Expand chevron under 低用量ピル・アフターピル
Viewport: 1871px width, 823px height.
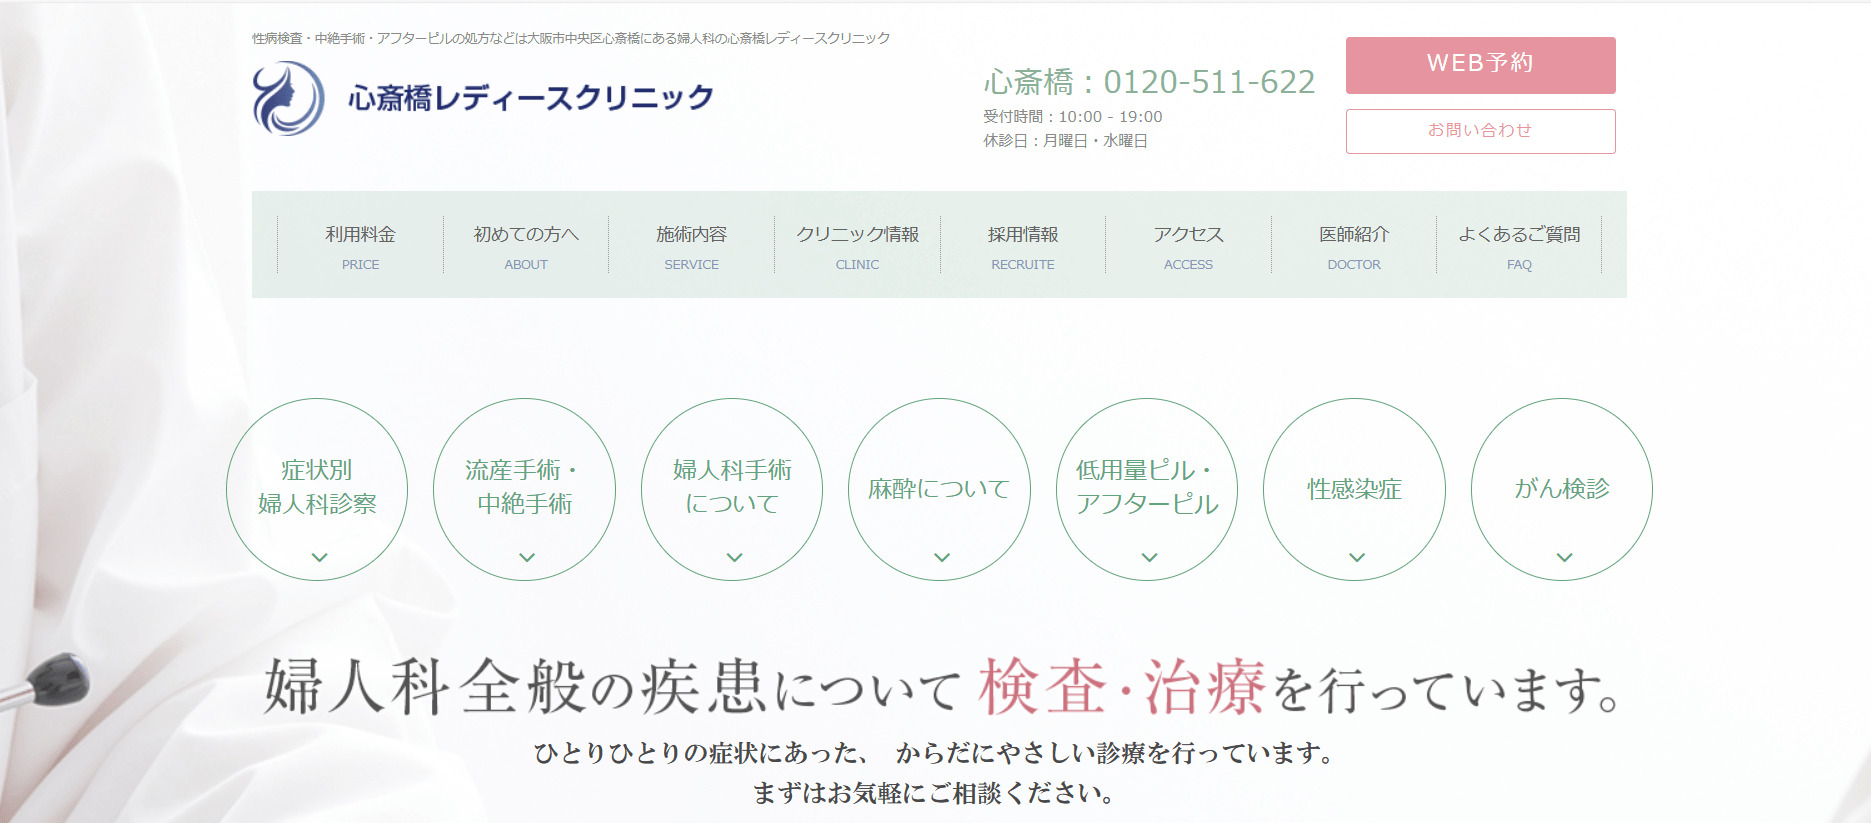[x=1150, y=557]
